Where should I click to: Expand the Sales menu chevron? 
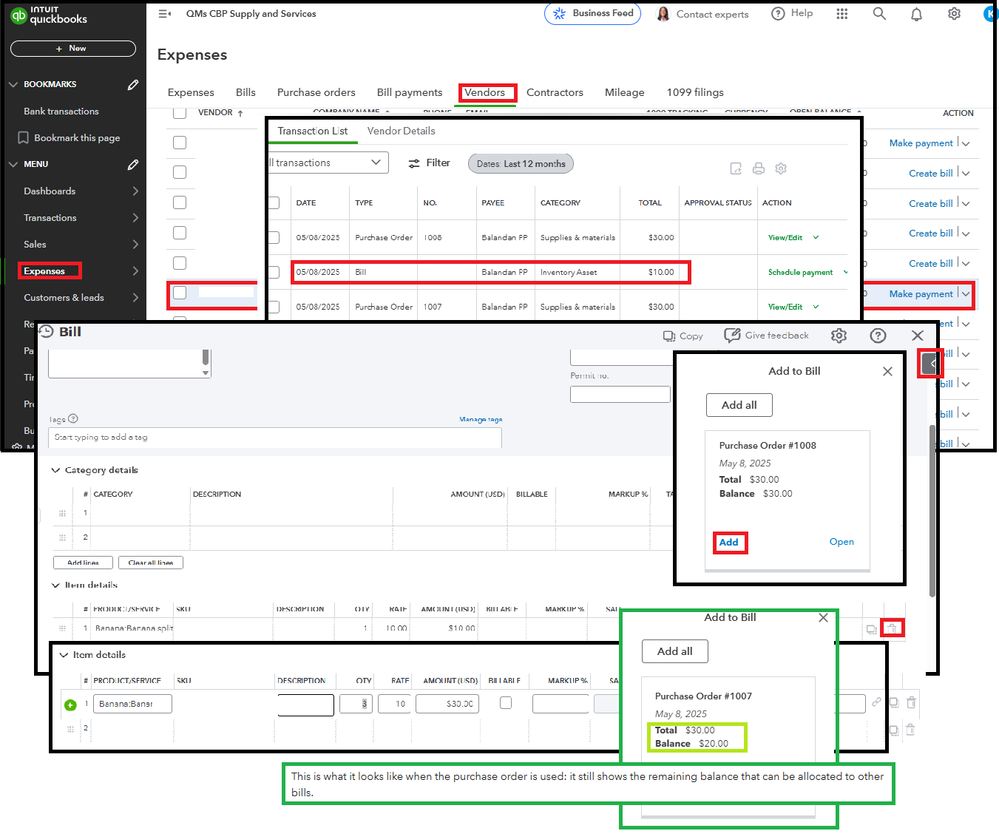(x=135, y=244)
